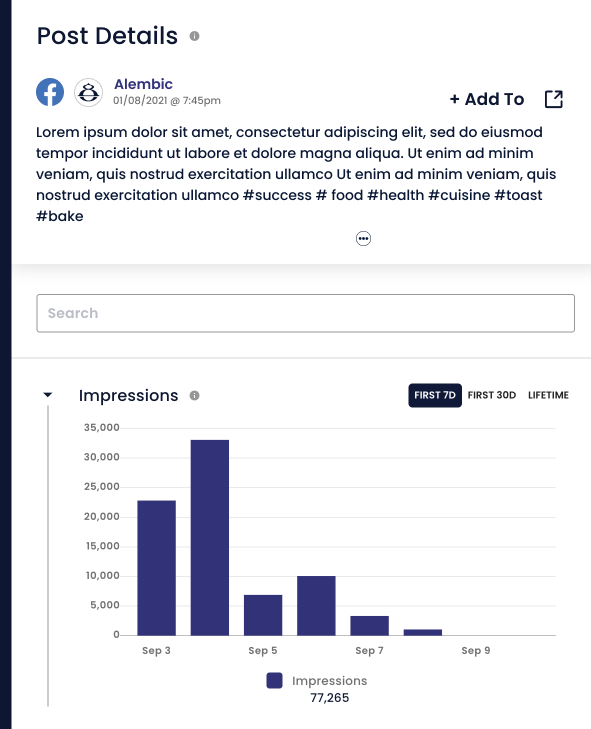Click the + Add To button
Image resolution: width=591 pixels, height=729 pixels.
click(487, 99)
